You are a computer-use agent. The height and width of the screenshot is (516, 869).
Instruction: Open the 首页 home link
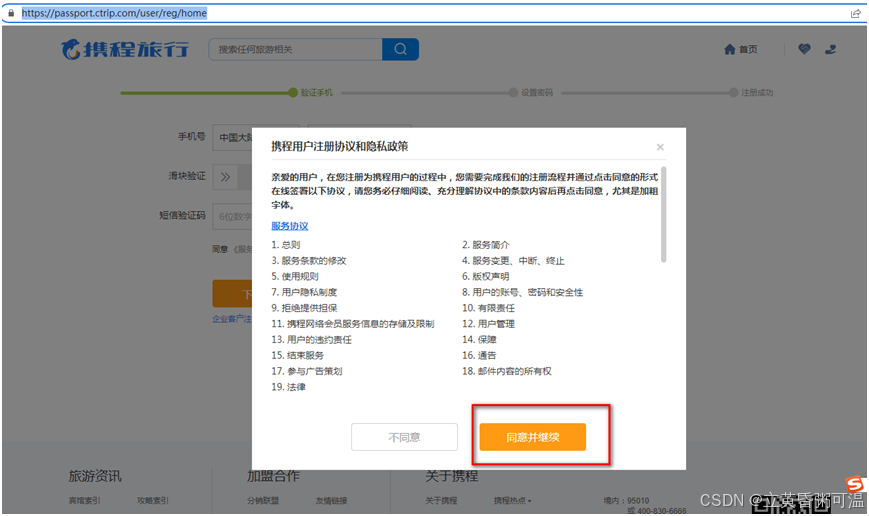pos(740,49)
